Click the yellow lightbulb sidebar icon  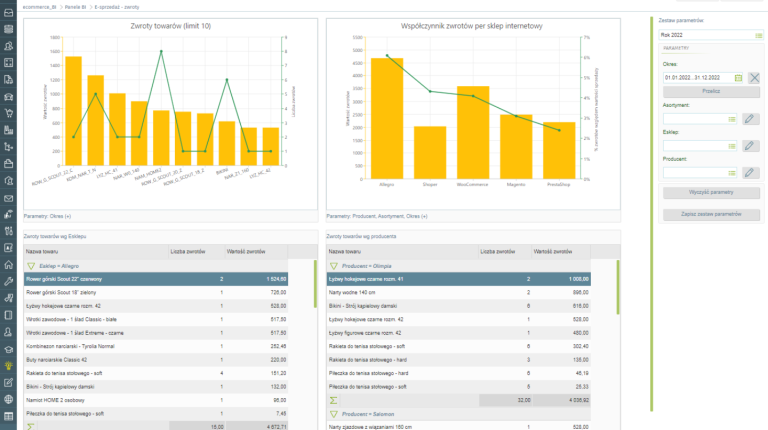pos(8,366)
